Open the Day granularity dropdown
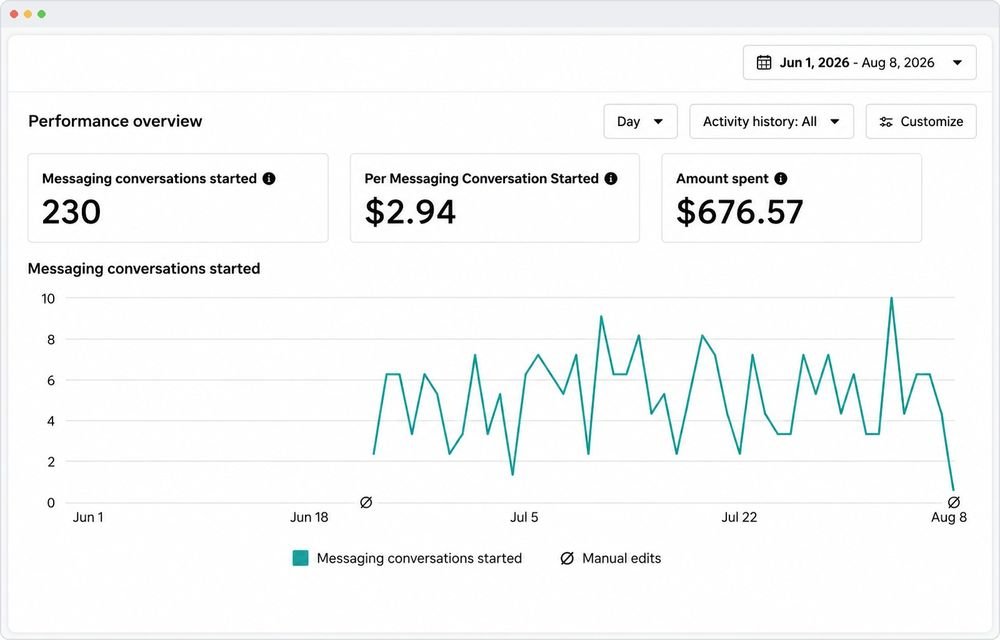The image size is (1000, 640). click(x=640, y=121)
